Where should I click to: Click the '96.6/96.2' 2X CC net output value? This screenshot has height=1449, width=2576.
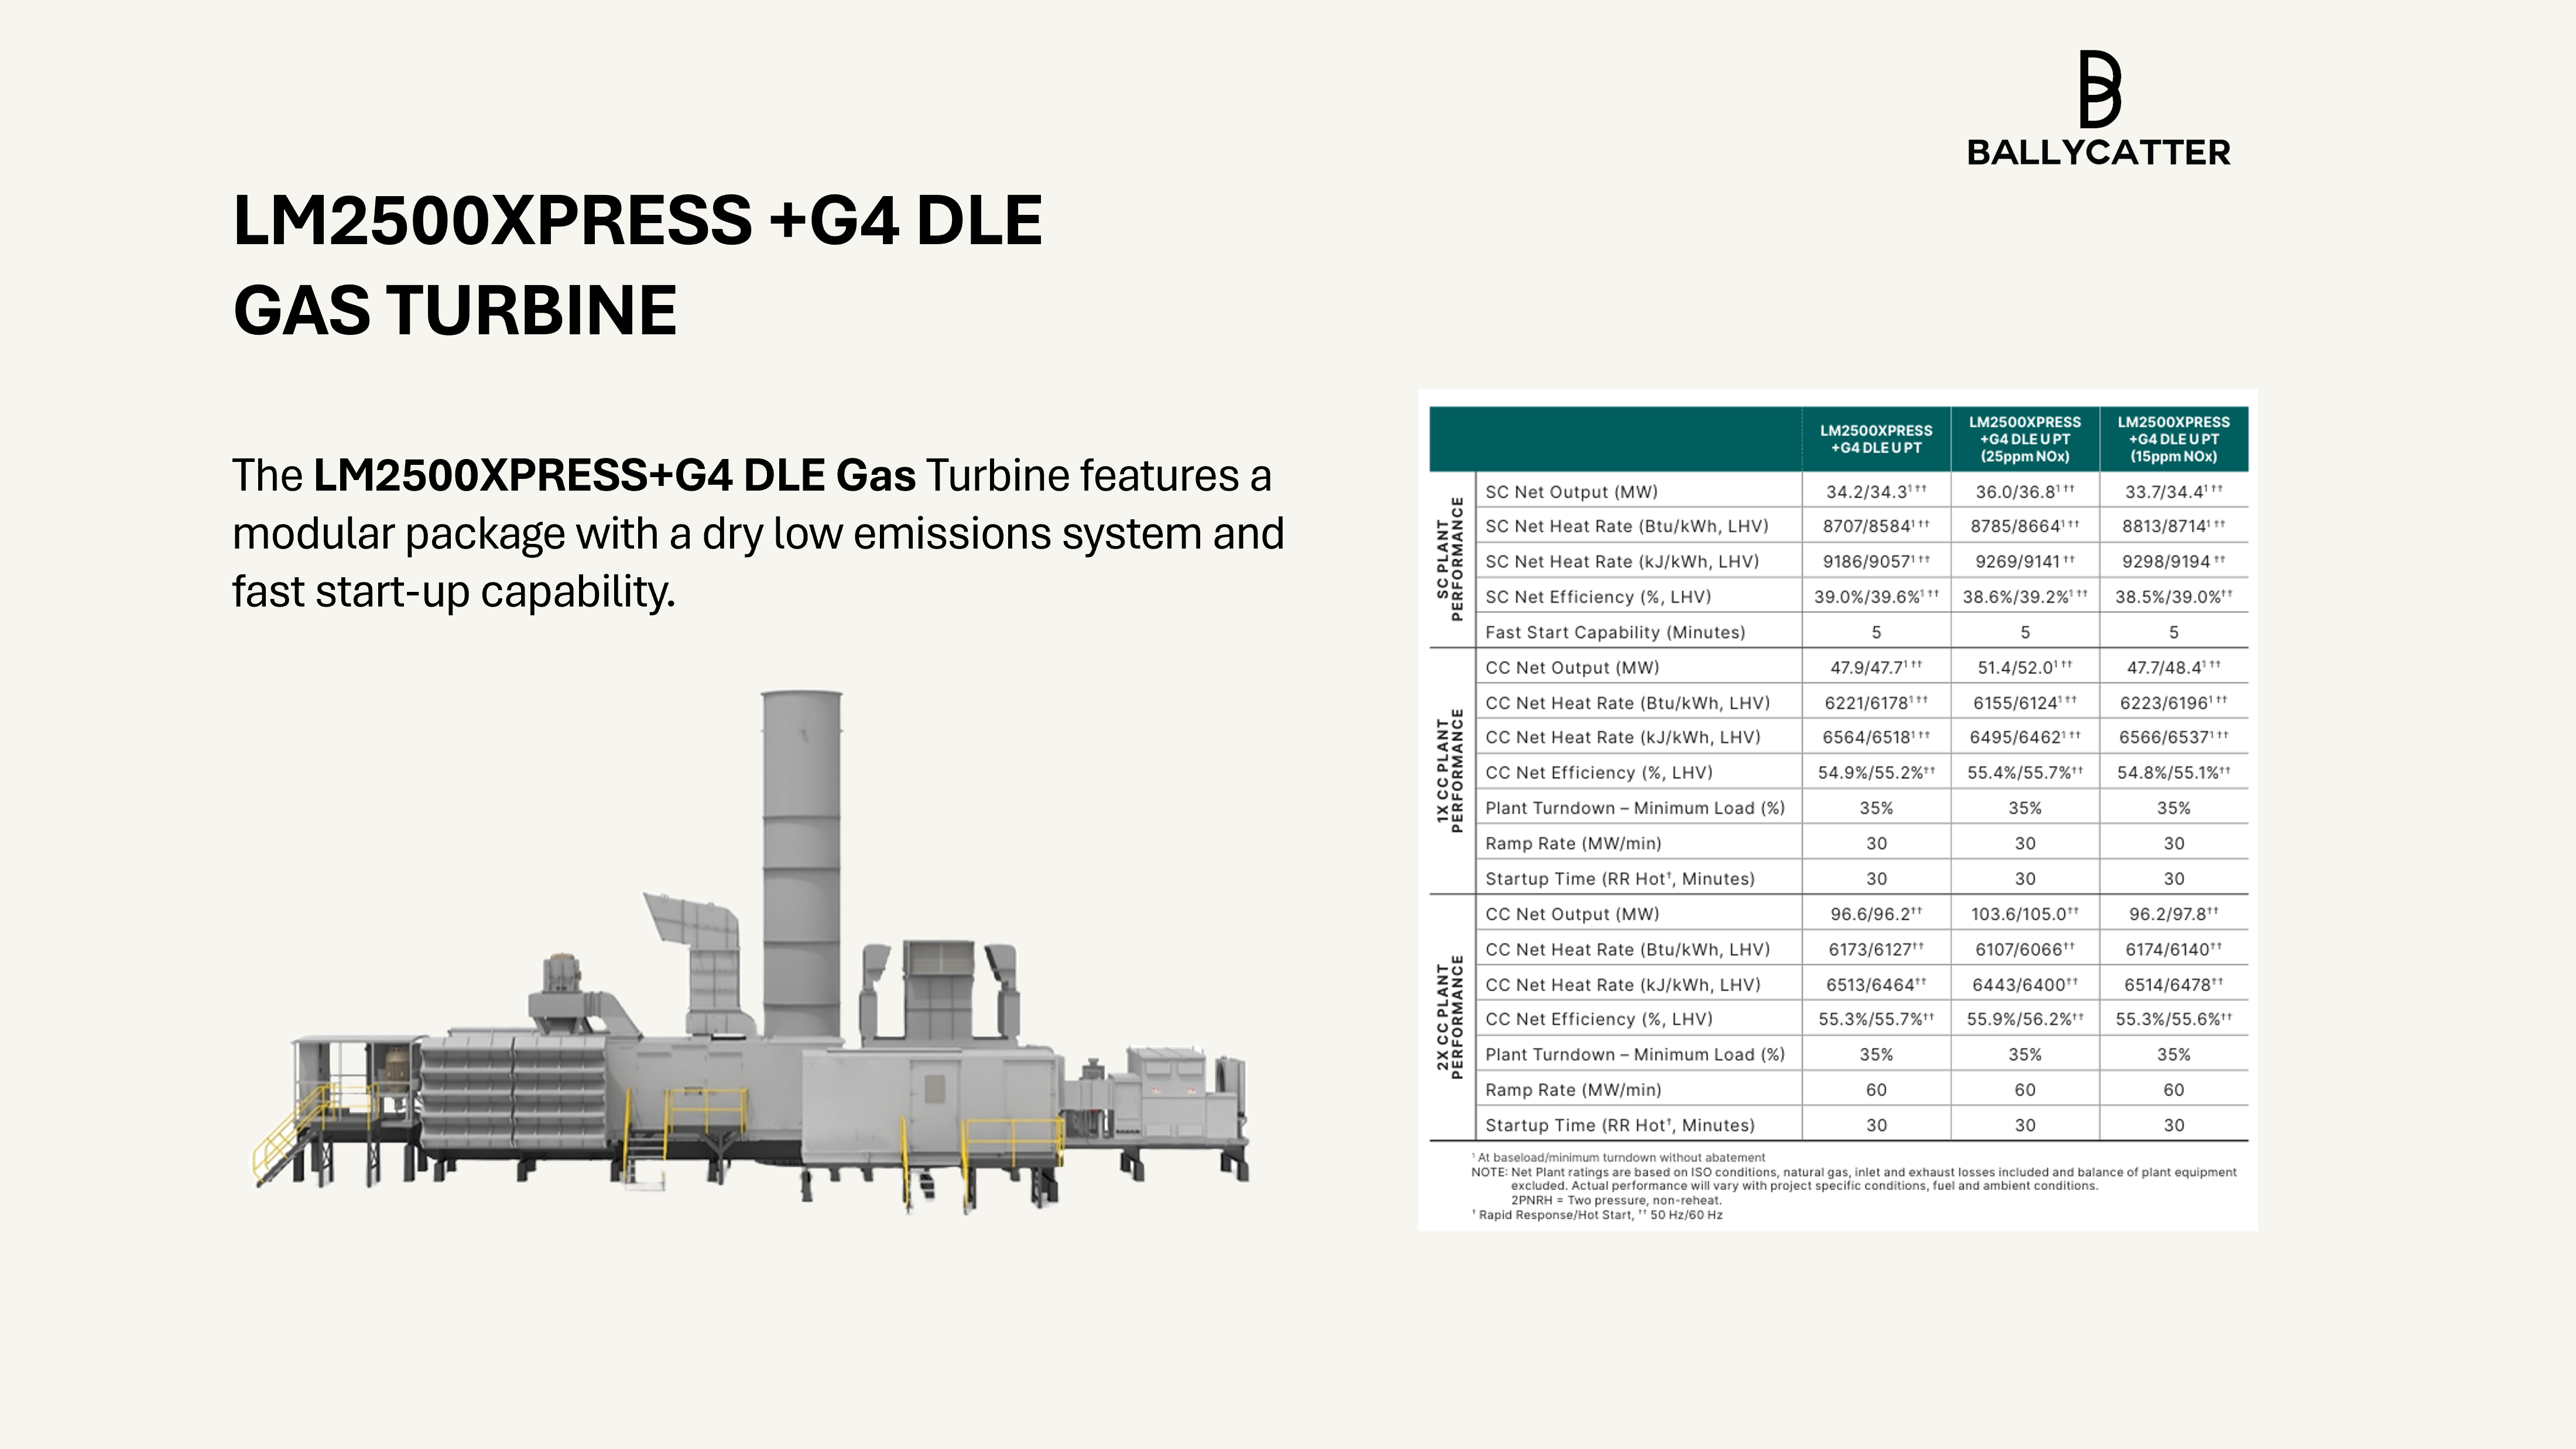1876,914
